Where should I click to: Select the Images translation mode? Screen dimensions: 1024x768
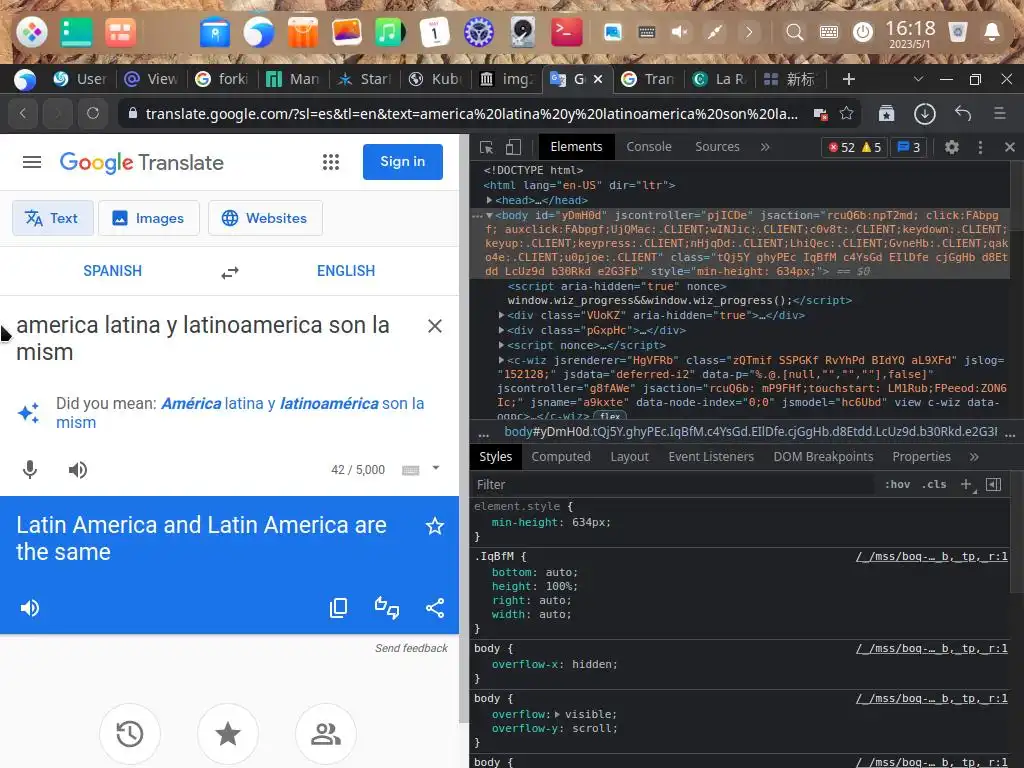(149, 218)
